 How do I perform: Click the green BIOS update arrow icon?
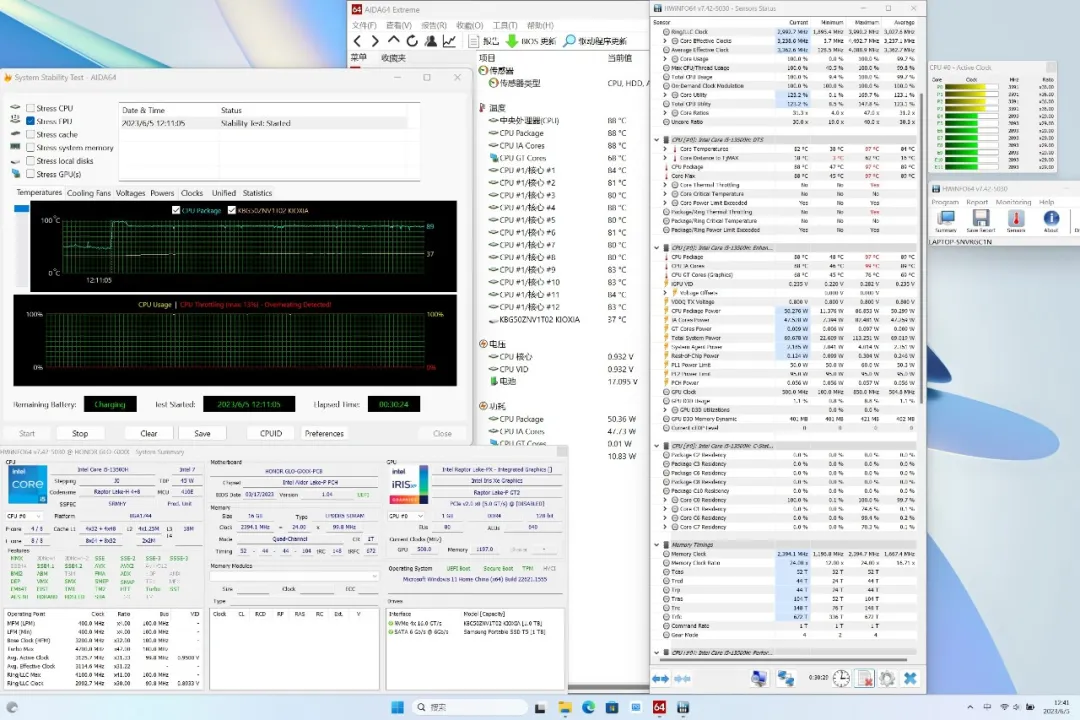pyautogui.click(x=511, y=41)
